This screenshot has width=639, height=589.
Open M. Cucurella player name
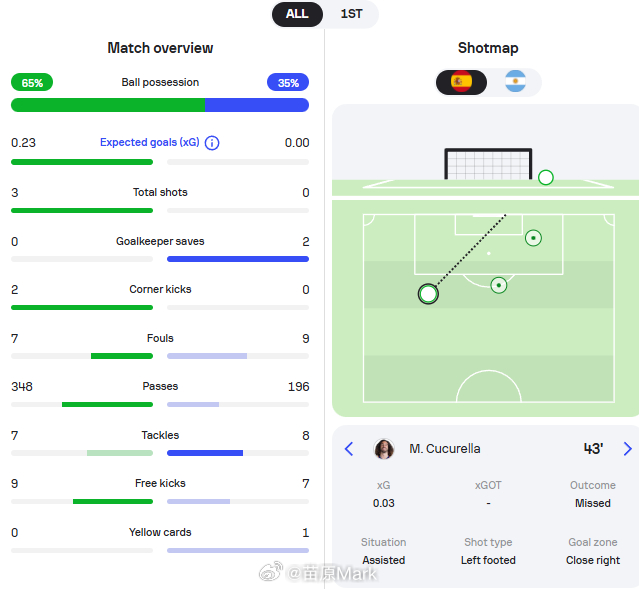[445, 449]
